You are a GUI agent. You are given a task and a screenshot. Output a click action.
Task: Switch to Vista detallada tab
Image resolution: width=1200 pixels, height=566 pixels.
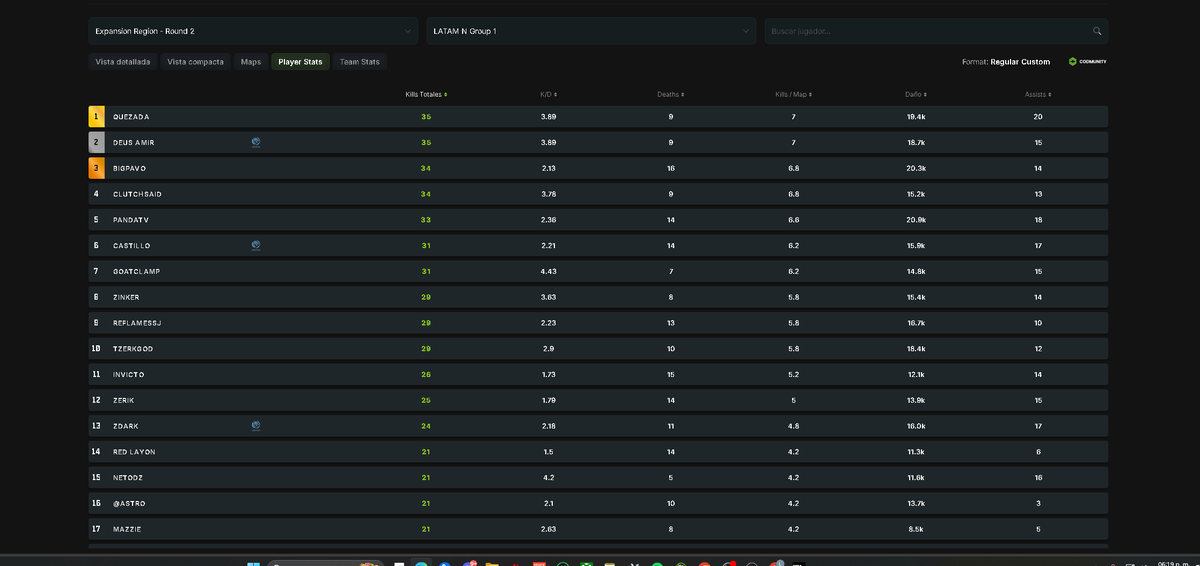123,62
